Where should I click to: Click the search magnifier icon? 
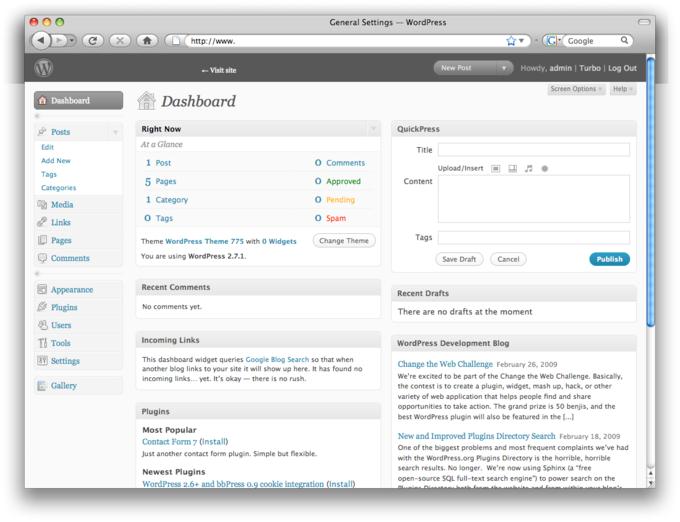click(x=624, y=40)
